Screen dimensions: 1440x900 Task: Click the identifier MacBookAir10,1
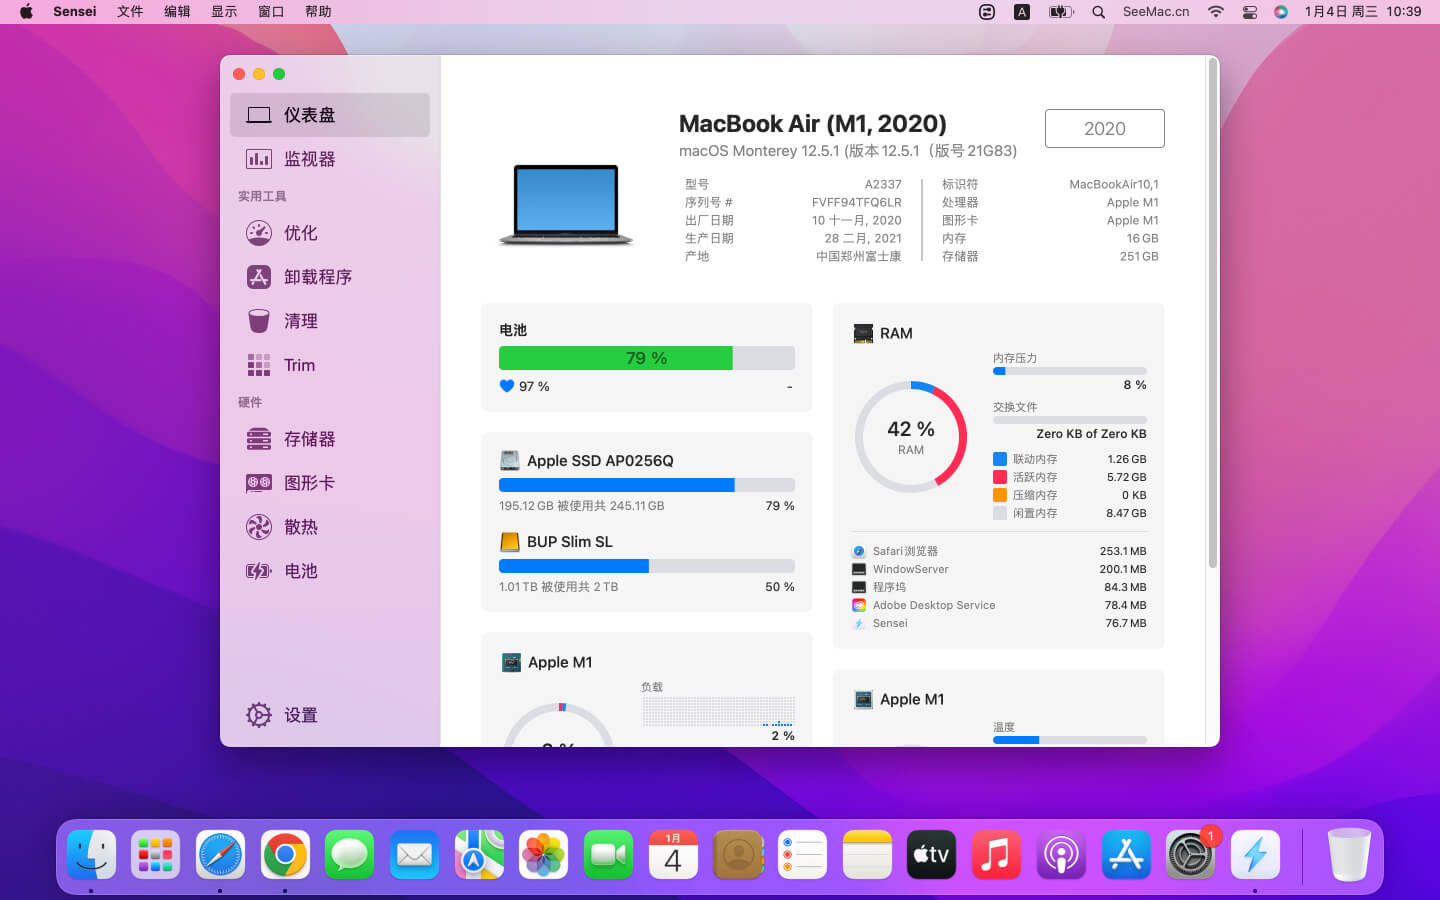coord(1114,184)
